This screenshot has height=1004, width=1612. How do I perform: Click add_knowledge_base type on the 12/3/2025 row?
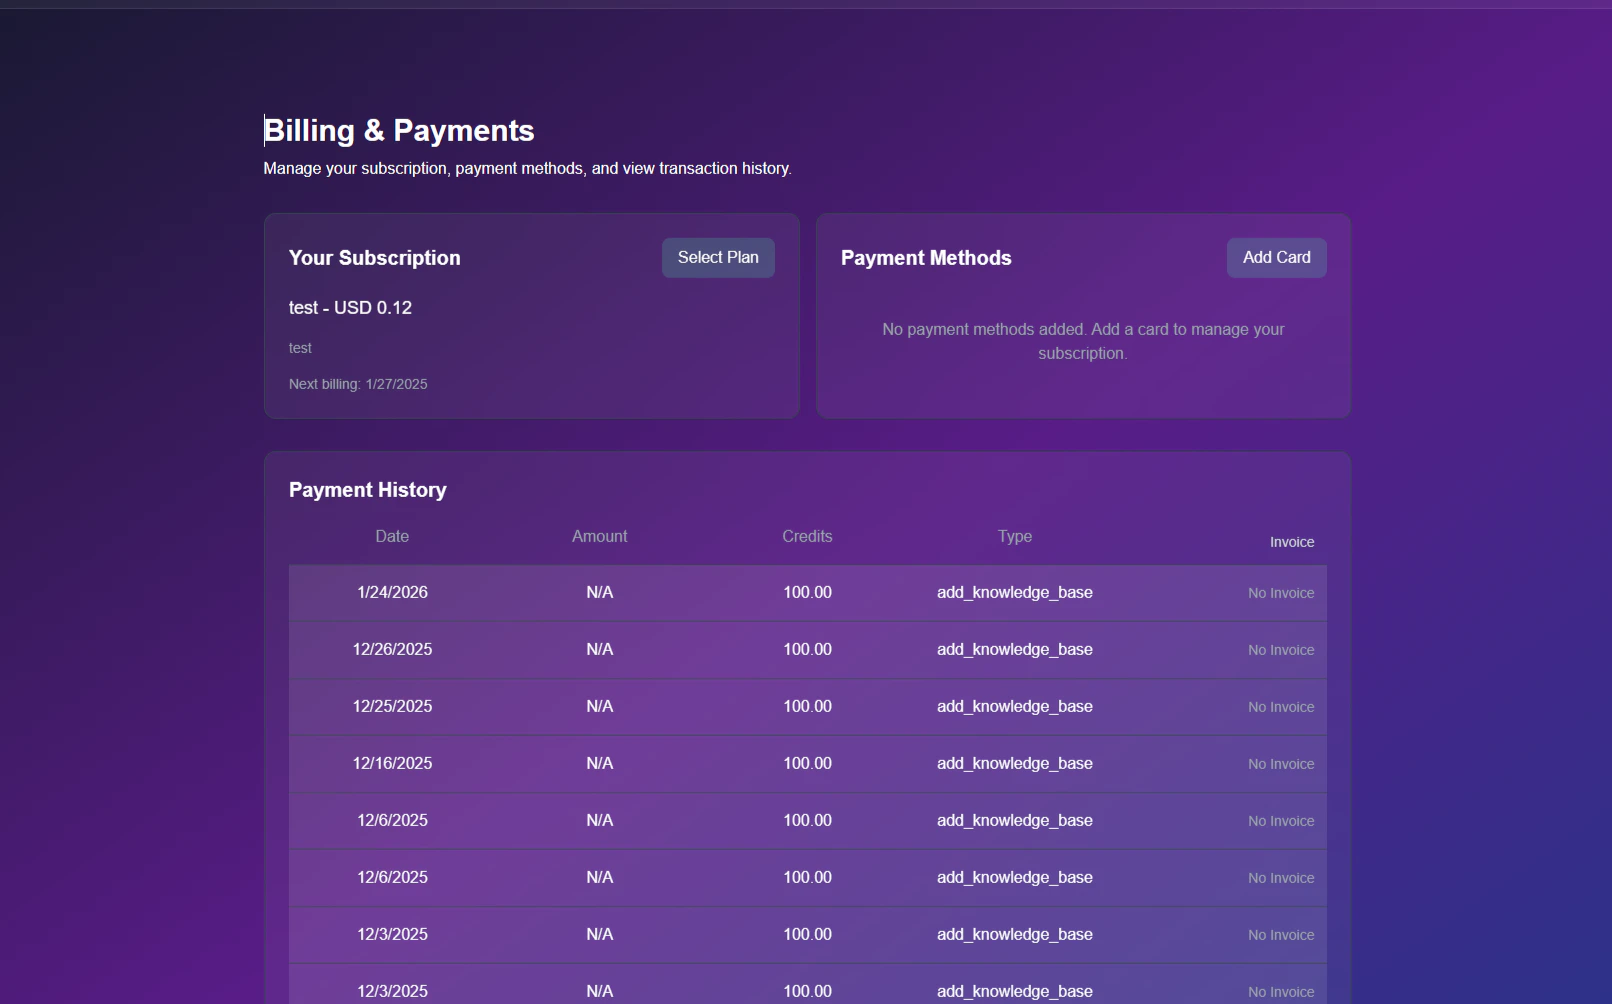tap(1014, 934)
